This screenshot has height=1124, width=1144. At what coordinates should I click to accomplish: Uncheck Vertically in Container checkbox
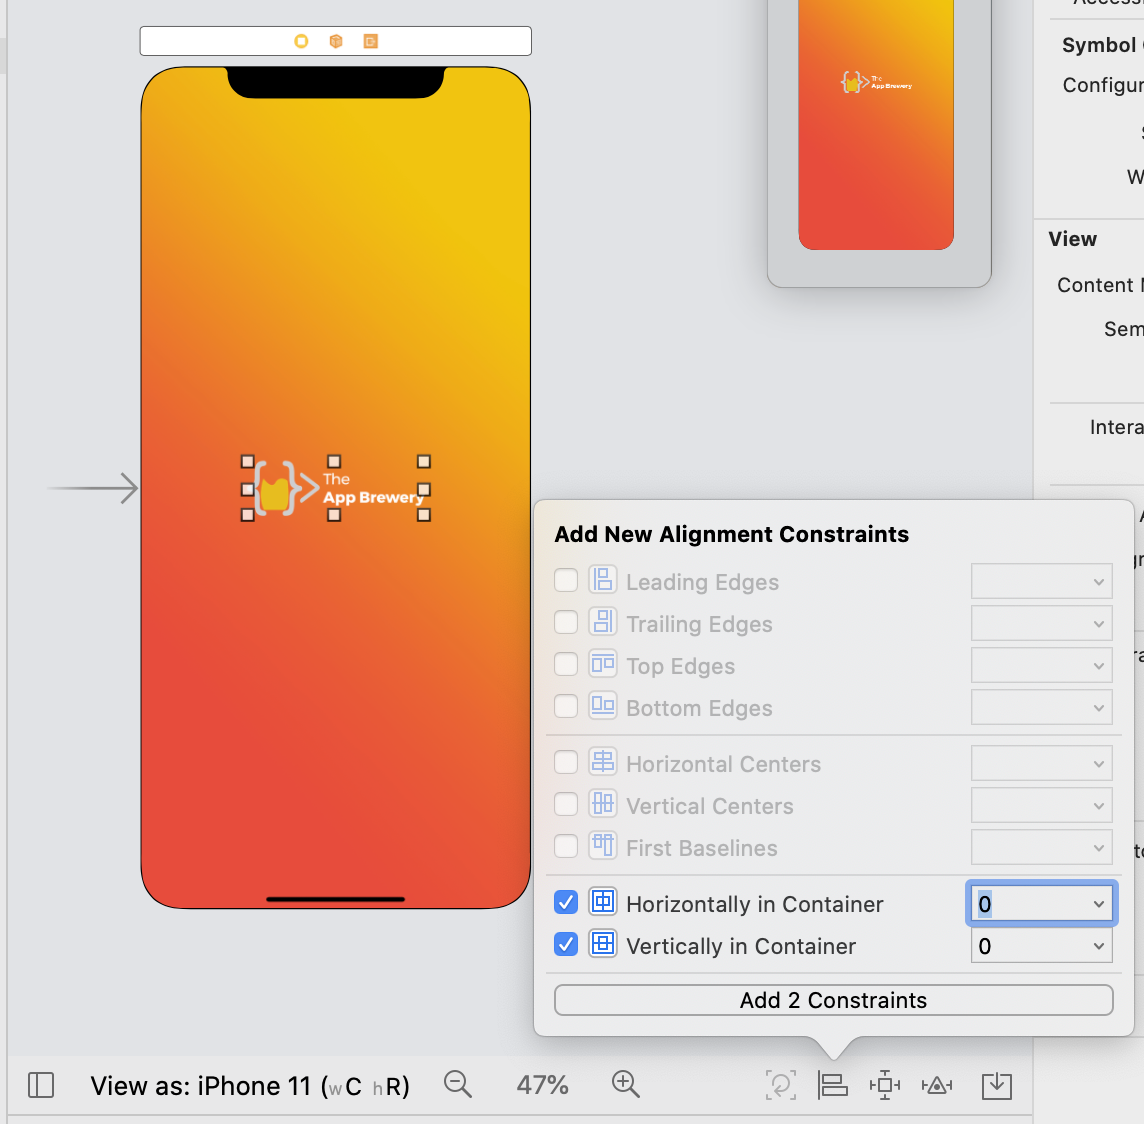click(566, 945)
